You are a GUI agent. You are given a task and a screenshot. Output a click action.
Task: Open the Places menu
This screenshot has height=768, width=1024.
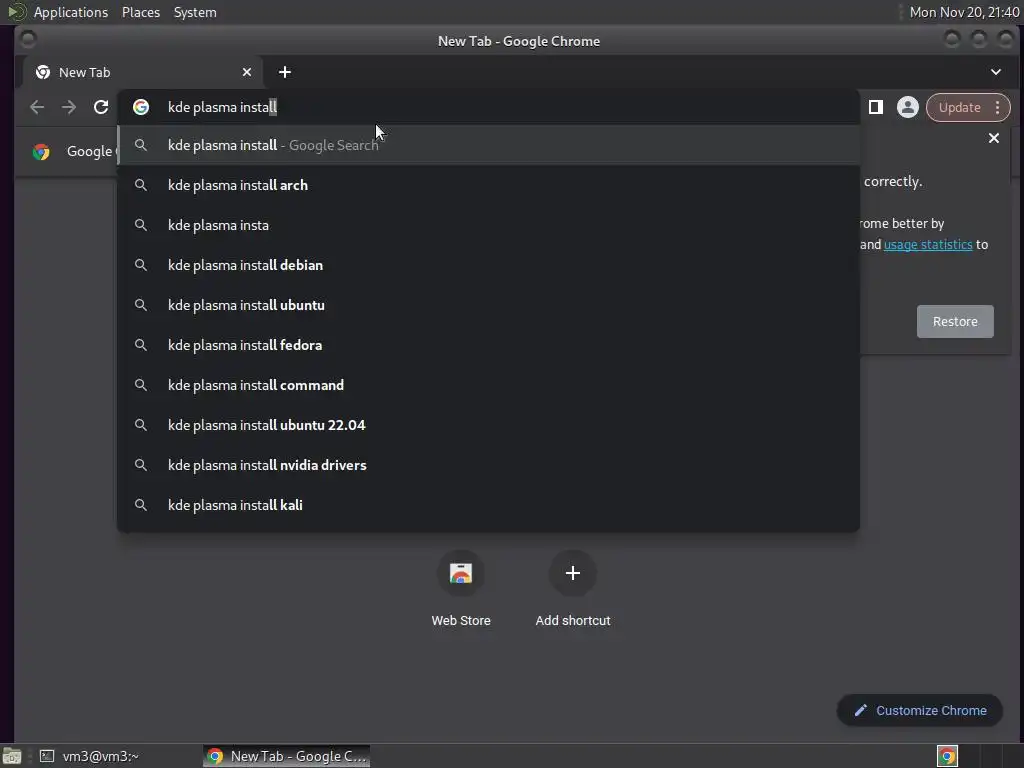(141, 12)
